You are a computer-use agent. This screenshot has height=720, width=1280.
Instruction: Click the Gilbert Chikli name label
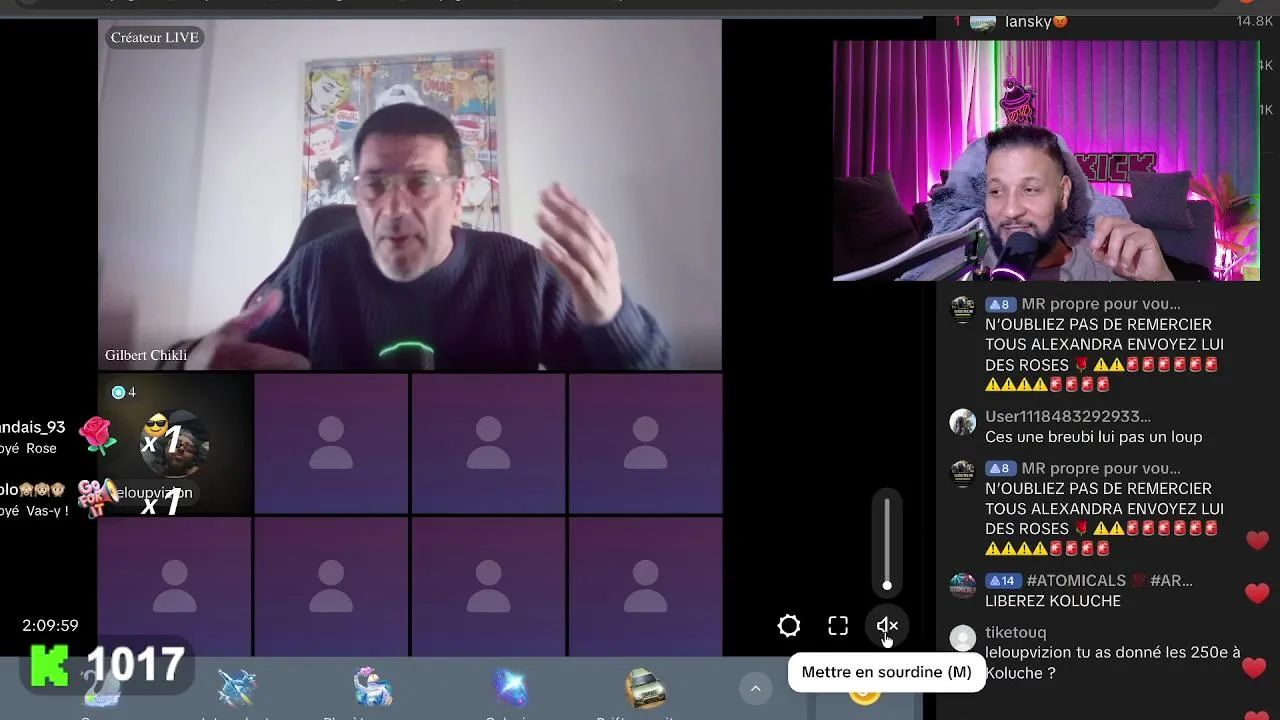146,355
